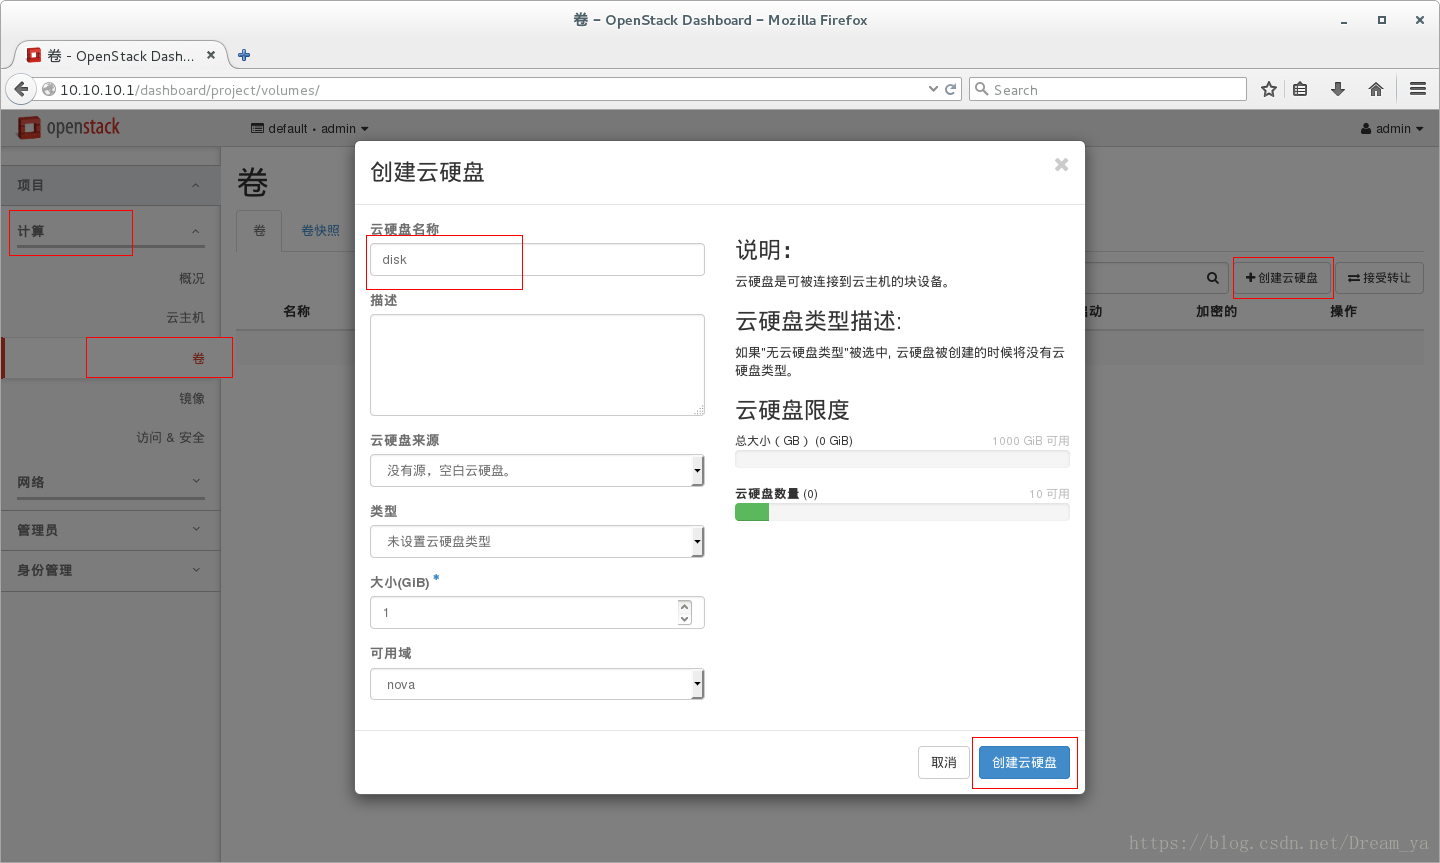Switch to the 卷 tab
This screenshot has width=1440, height=863.
coord(259,230)
